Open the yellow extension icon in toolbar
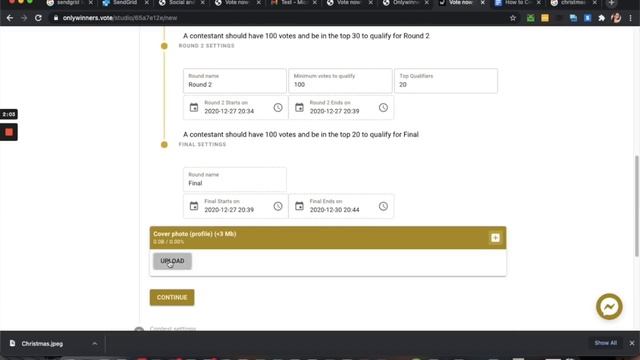 545,18
